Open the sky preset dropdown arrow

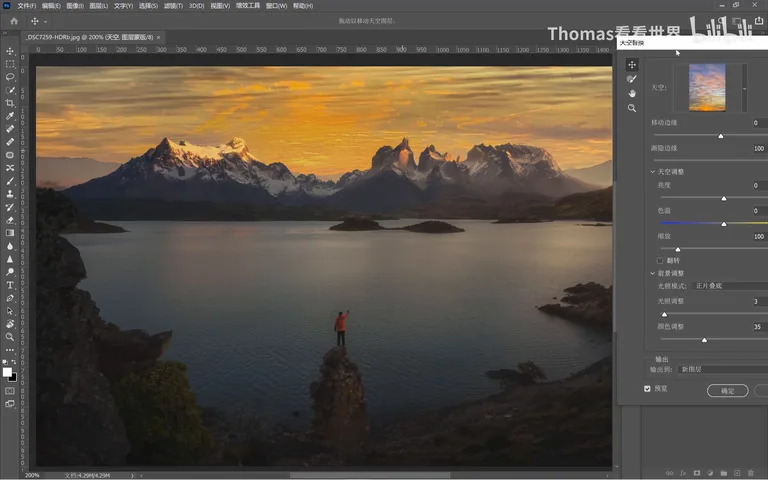point(744,88)
